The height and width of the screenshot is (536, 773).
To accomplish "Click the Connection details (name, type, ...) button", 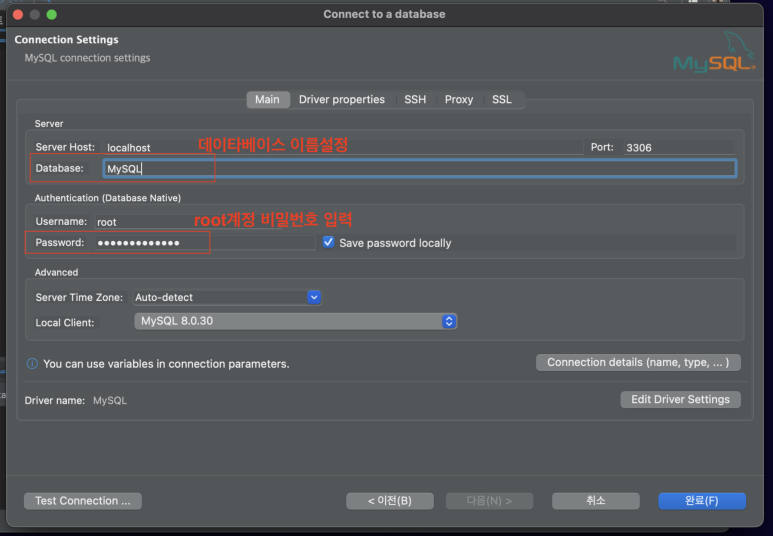I will pyautogui.click(x=638, y=362).
